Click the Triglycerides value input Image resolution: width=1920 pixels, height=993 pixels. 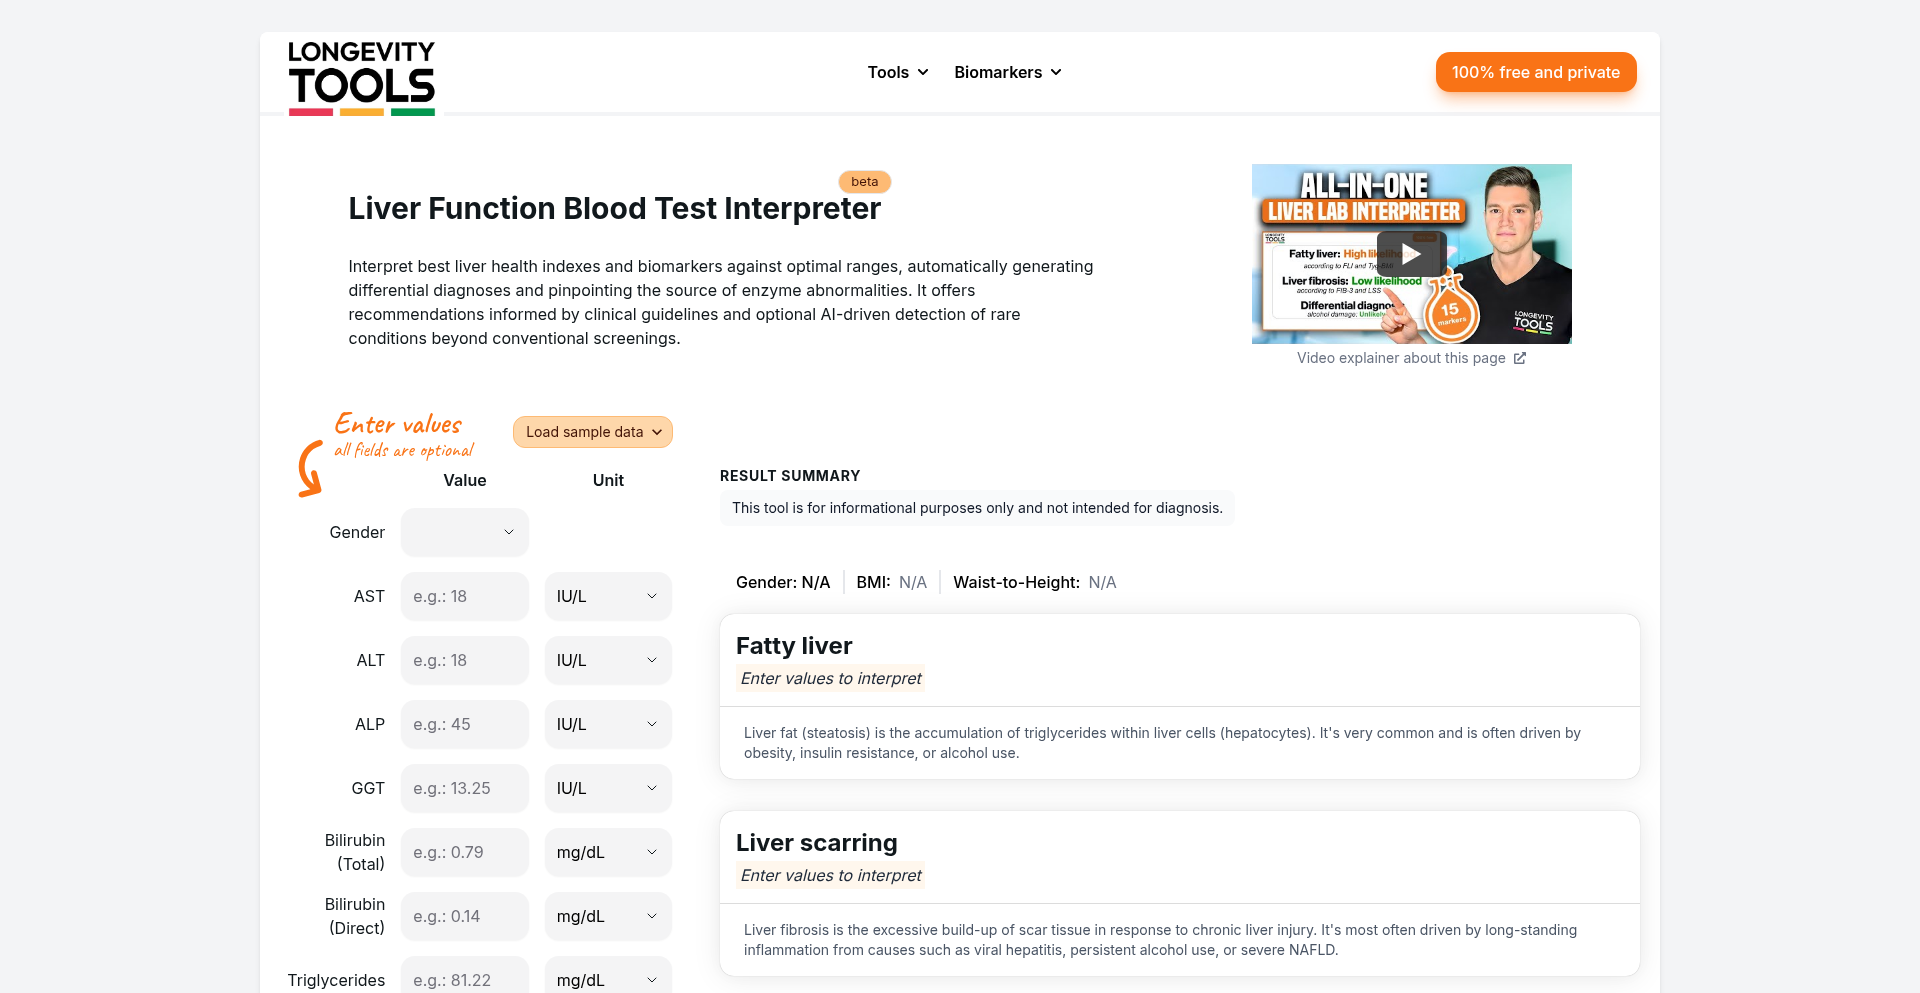coord(465,979)
